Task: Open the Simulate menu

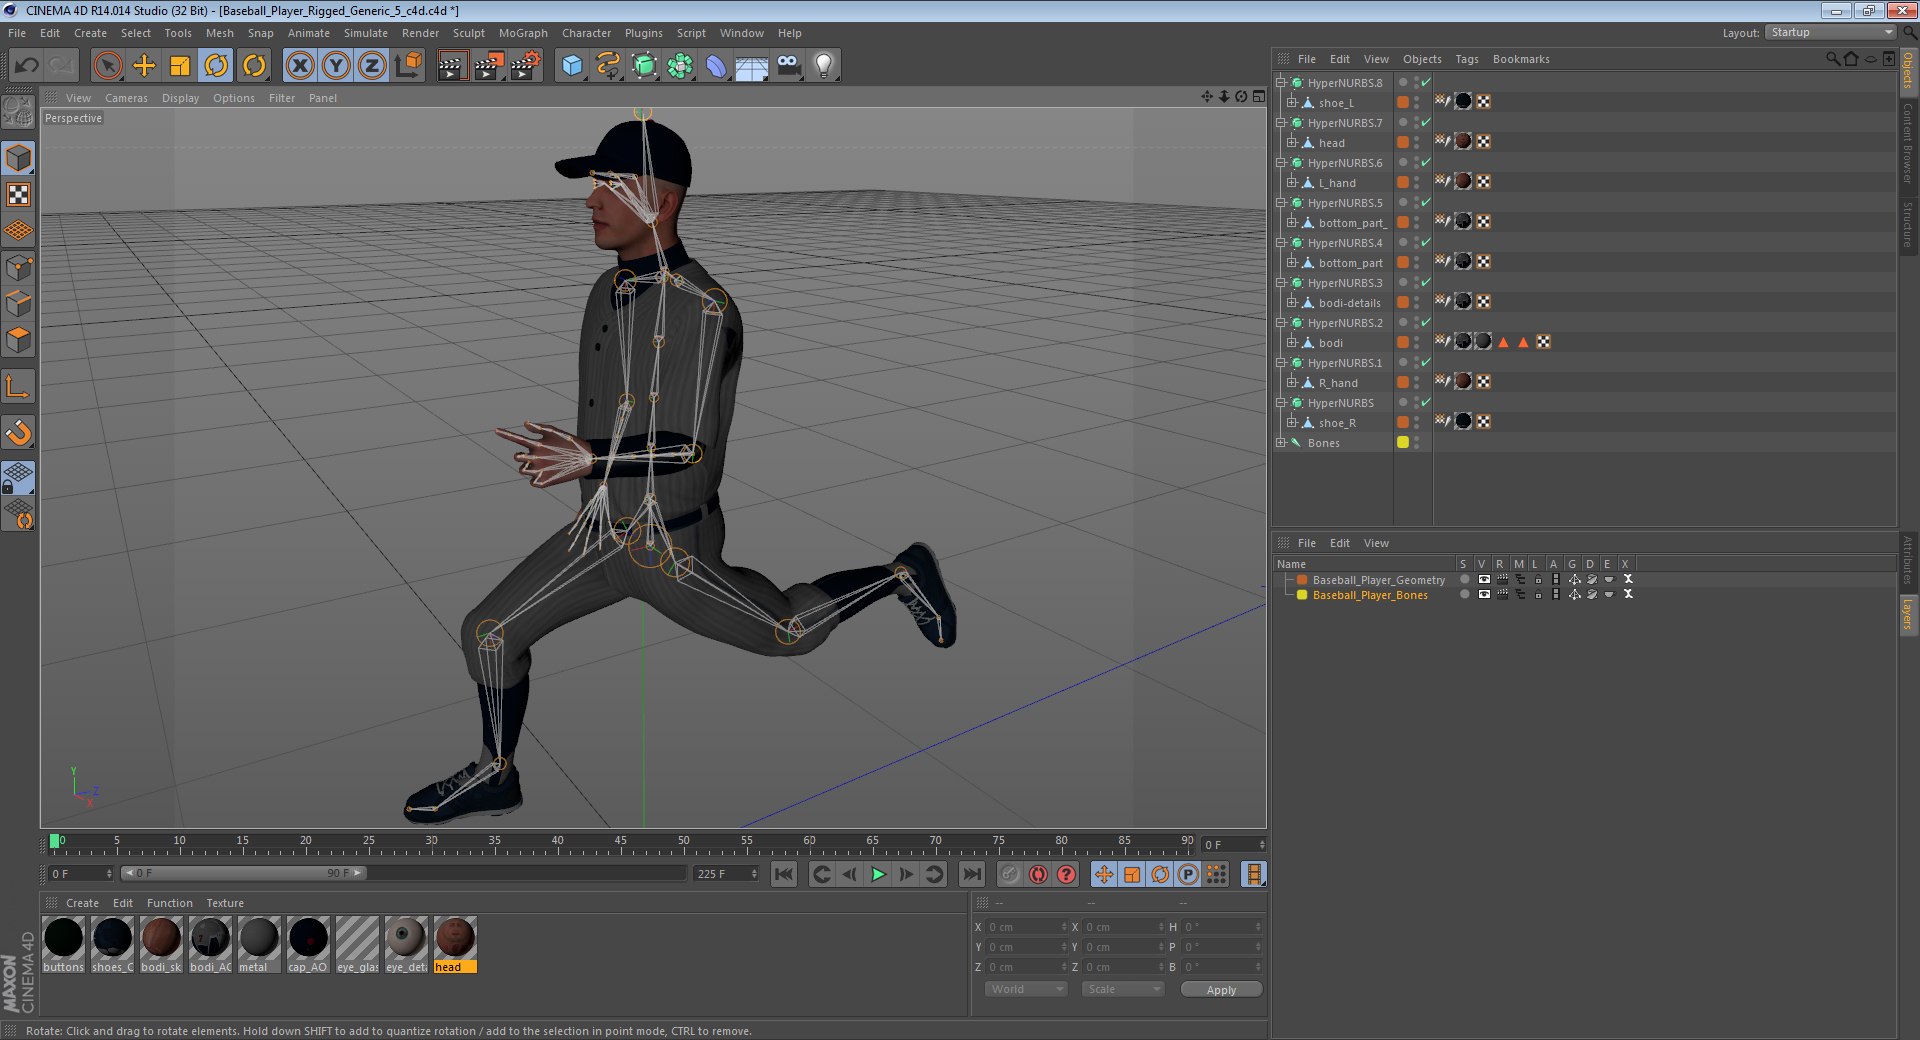Action: (366, 33)
